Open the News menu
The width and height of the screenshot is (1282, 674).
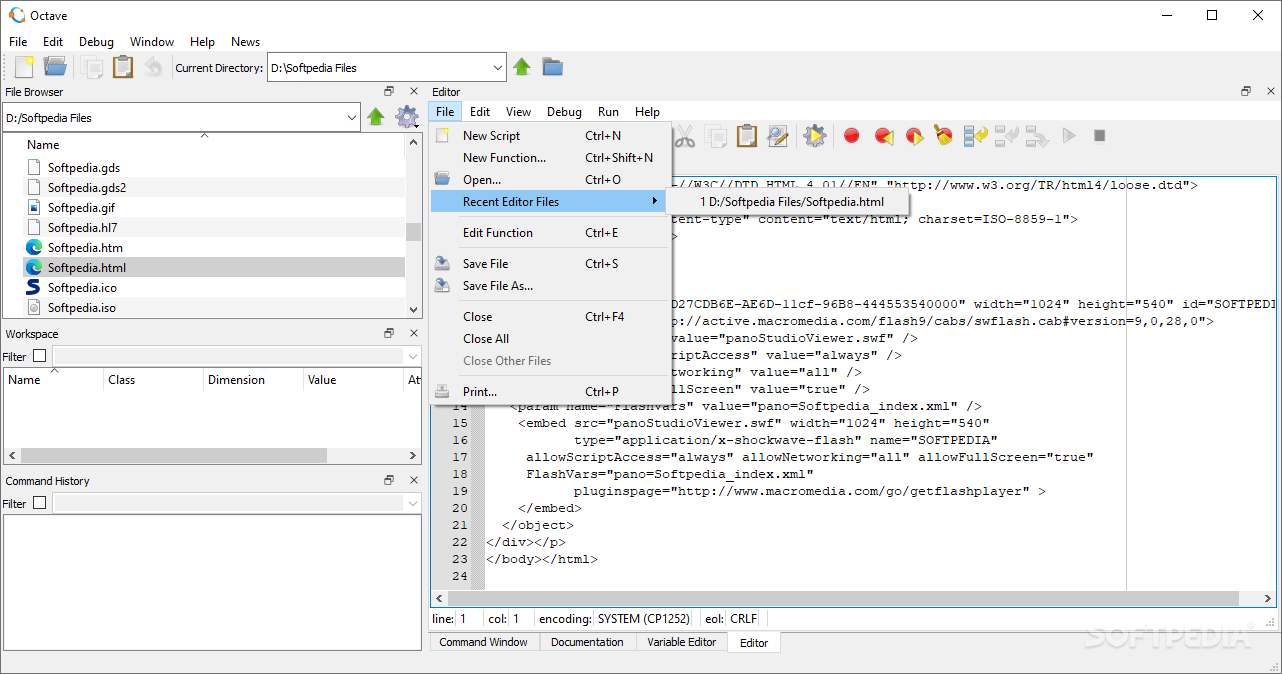[245, 42]
